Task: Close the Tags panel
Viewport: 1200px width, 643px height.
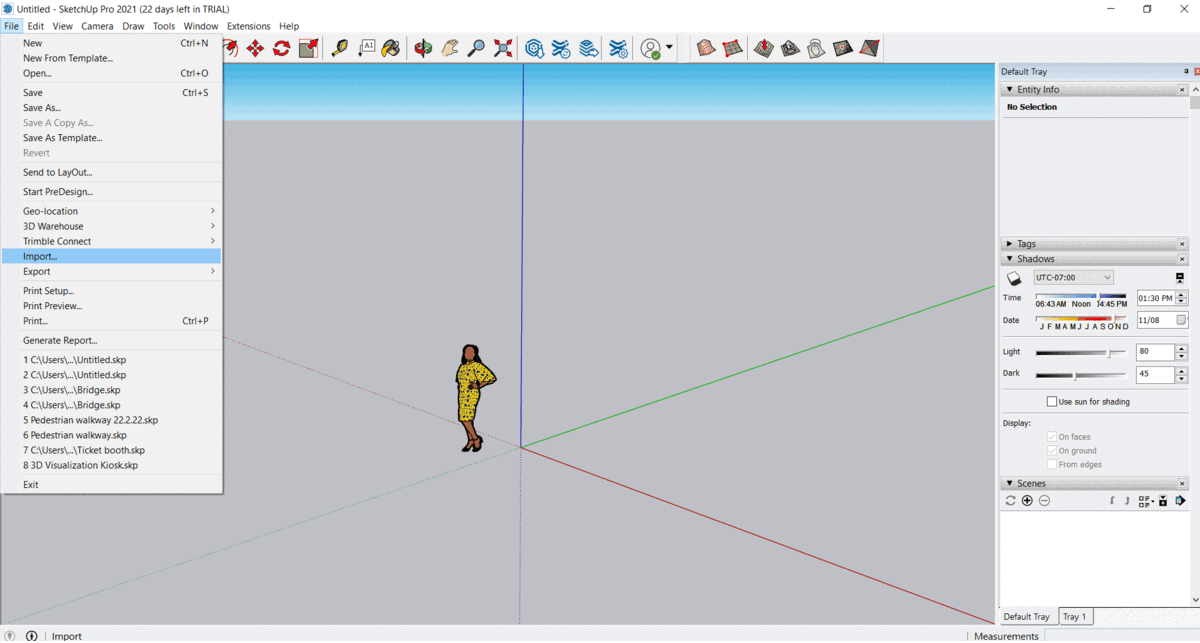Action: tap(1182, 244)
